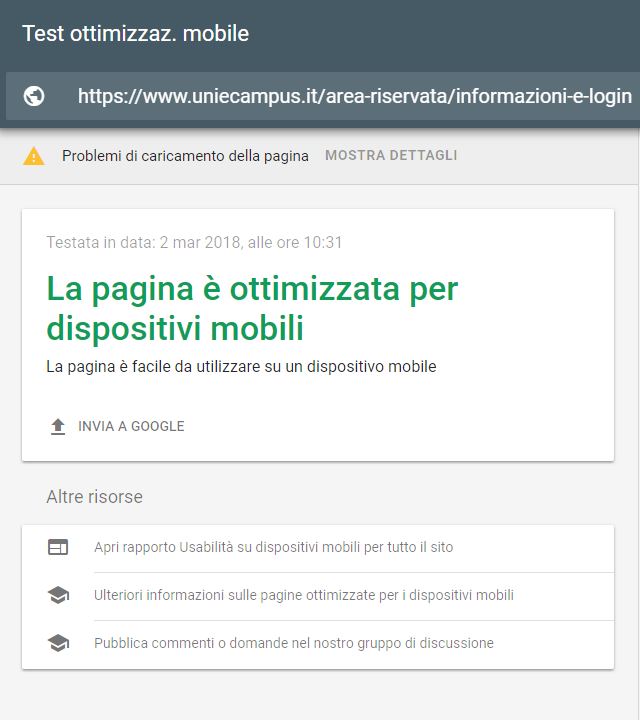Click the globe icon beside the URL
The image size is (640, 720).
(34, 96)
